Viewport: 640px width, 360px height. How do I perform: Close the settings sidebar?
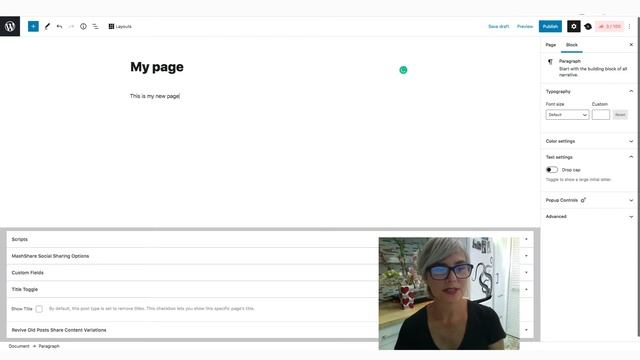pos(631,44)
